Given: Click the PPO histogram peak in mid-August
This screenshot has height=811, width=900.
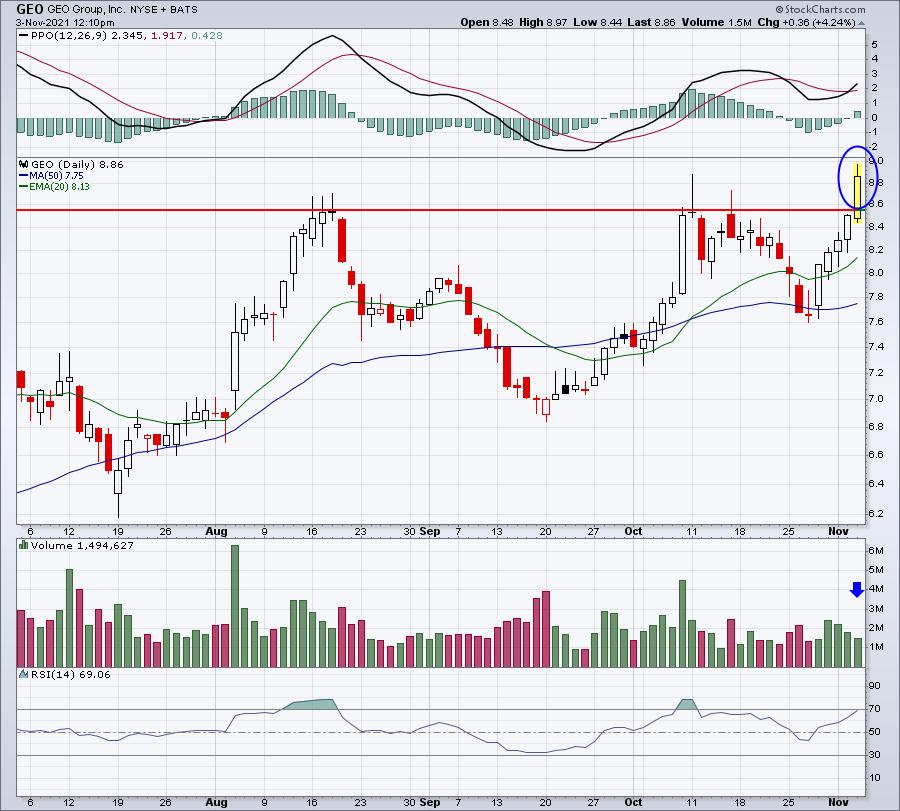Looking at the screenshot, I should 296,105.
